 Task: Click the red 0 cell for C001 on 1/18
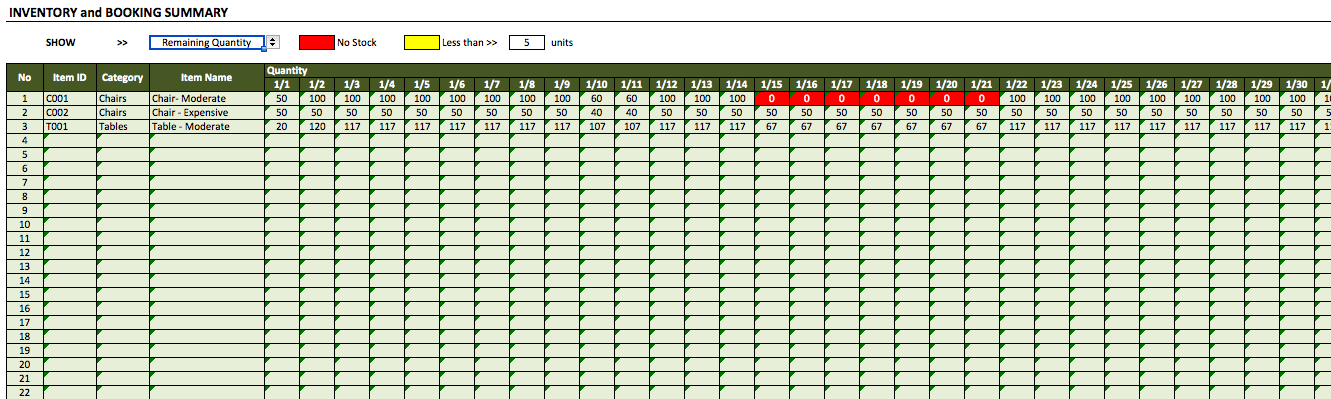(x=877, y=99)
